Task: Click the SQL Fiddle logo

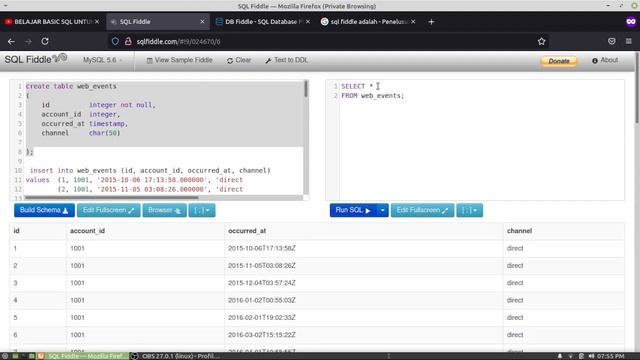Action: click(x=36, y=60)
